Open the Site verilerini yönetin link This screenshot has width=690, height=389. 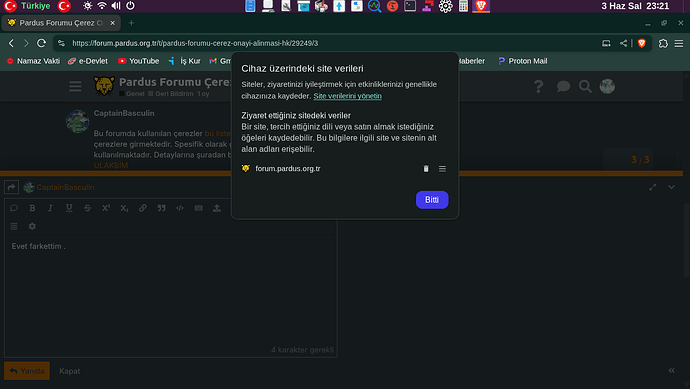point(347,96)
